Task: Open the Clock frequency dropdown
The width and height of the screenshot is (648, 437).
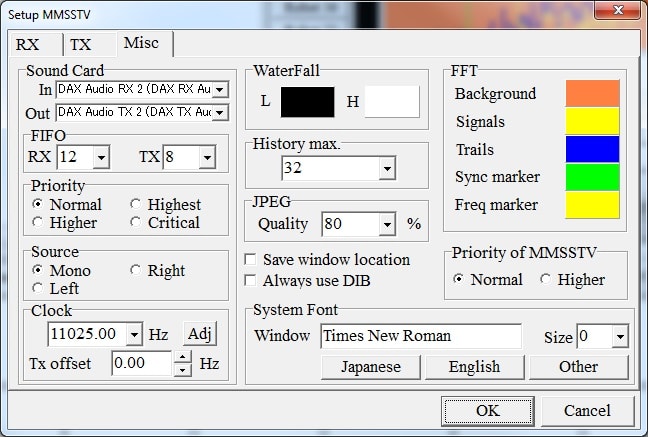Action: click(x=134, y=334)
